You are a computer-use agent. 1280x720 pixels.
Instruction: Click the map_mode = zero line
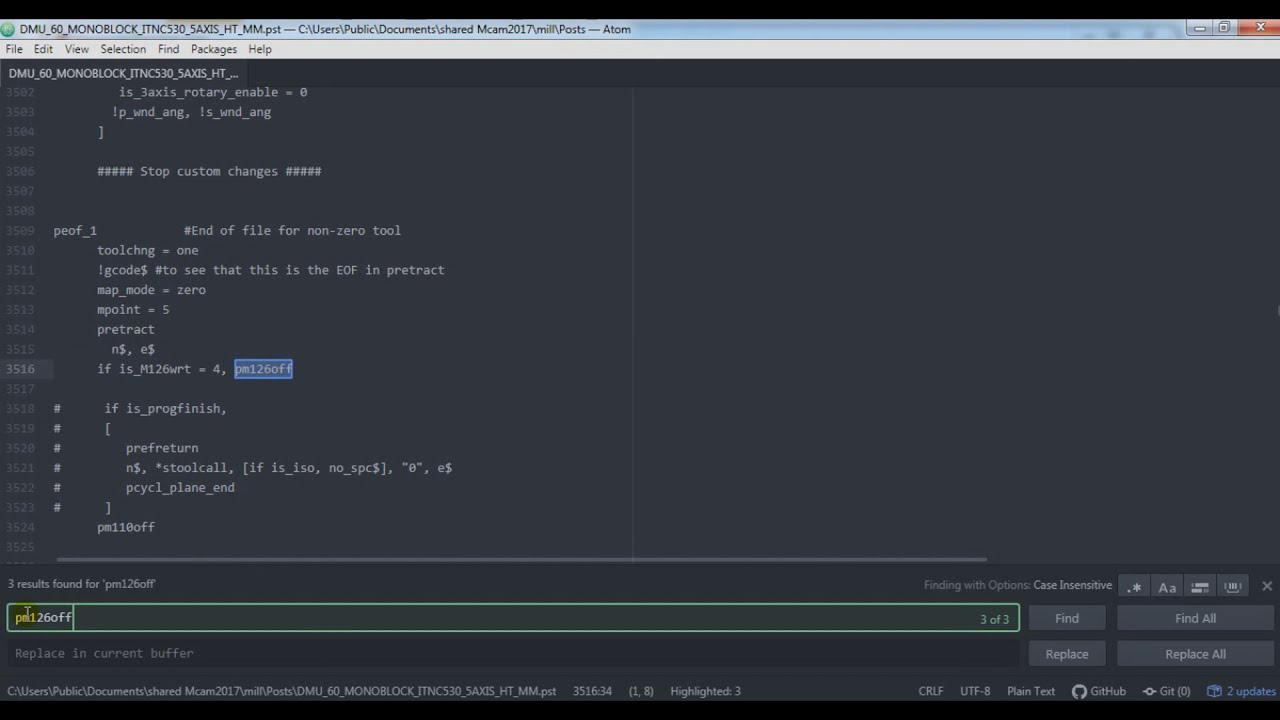[151, 290]
